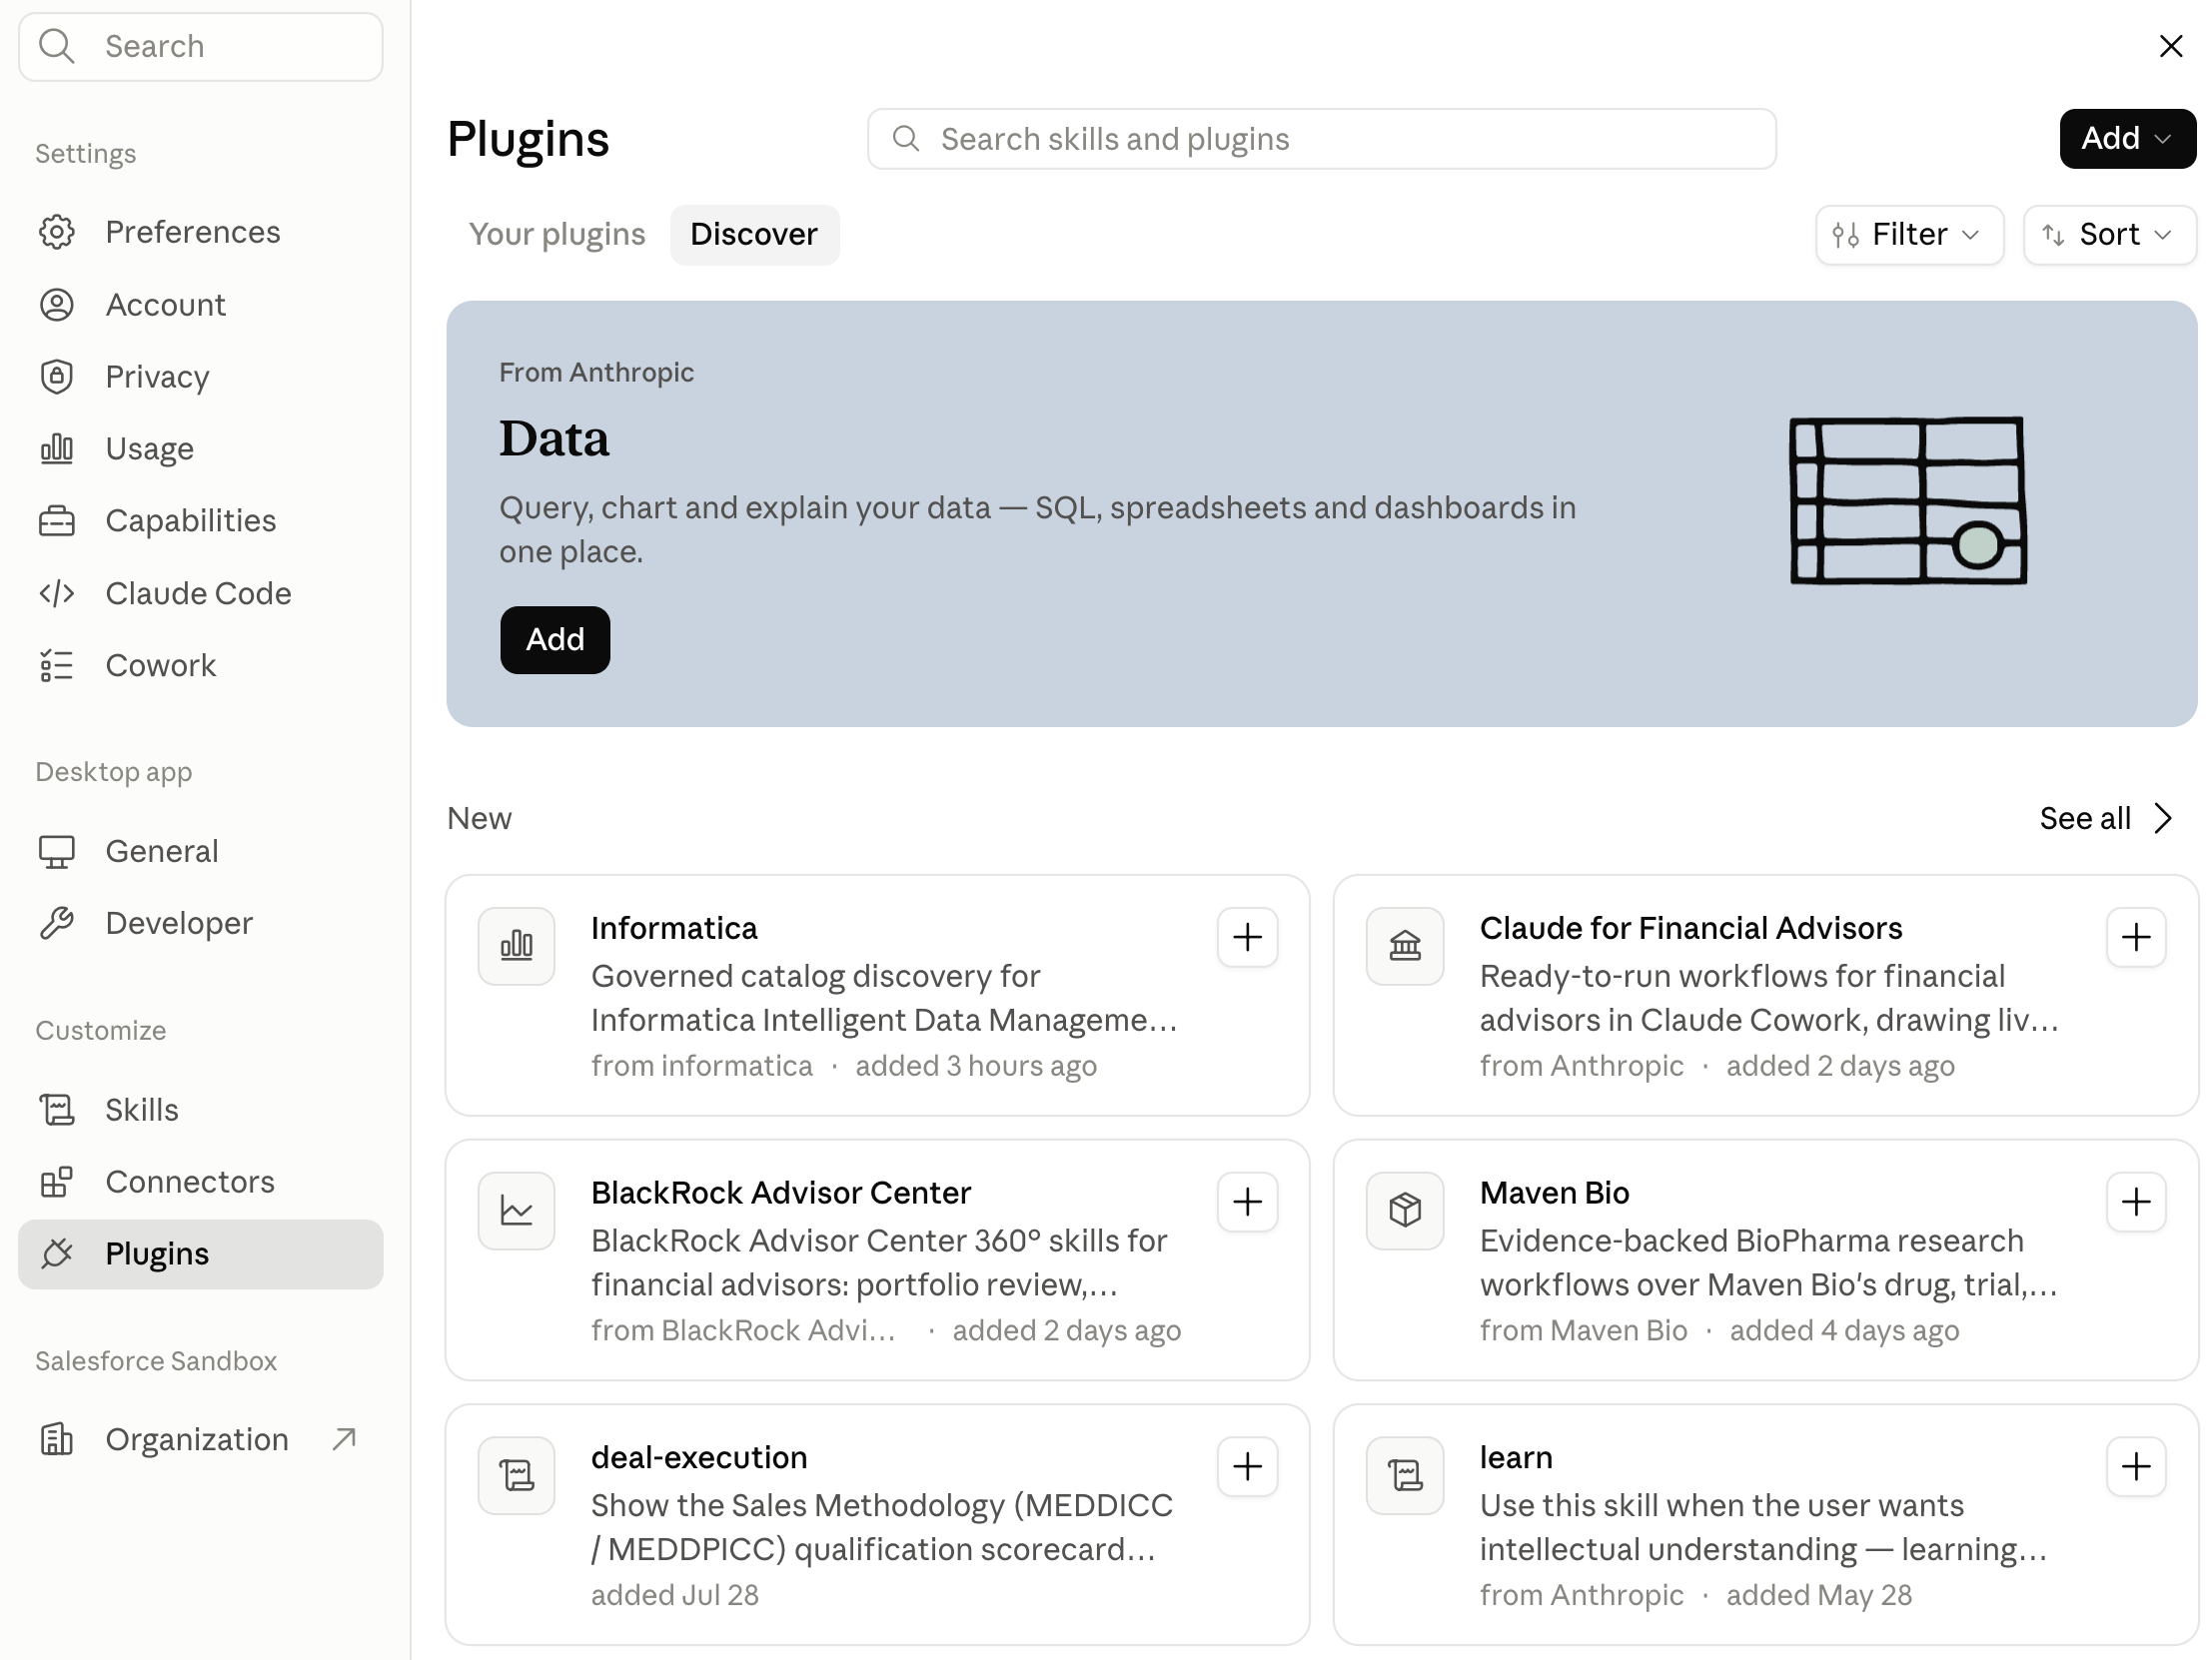This screenshot has height=1660, width=2212.
Task: Click the General monitor icon
Action: tap(57, 851)
